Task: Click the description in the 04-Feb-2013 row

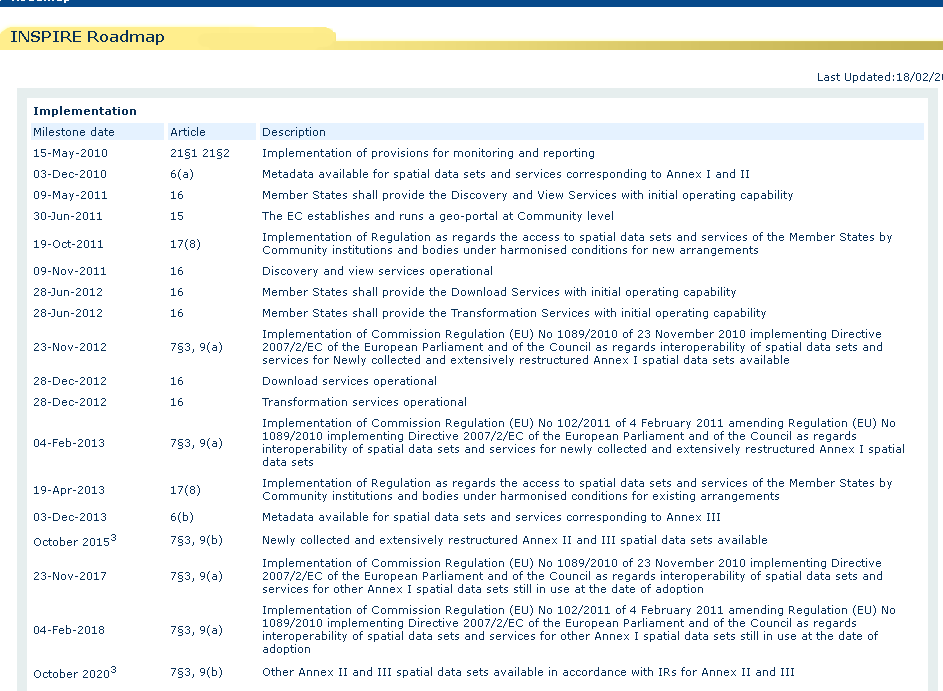Action: 583,443
